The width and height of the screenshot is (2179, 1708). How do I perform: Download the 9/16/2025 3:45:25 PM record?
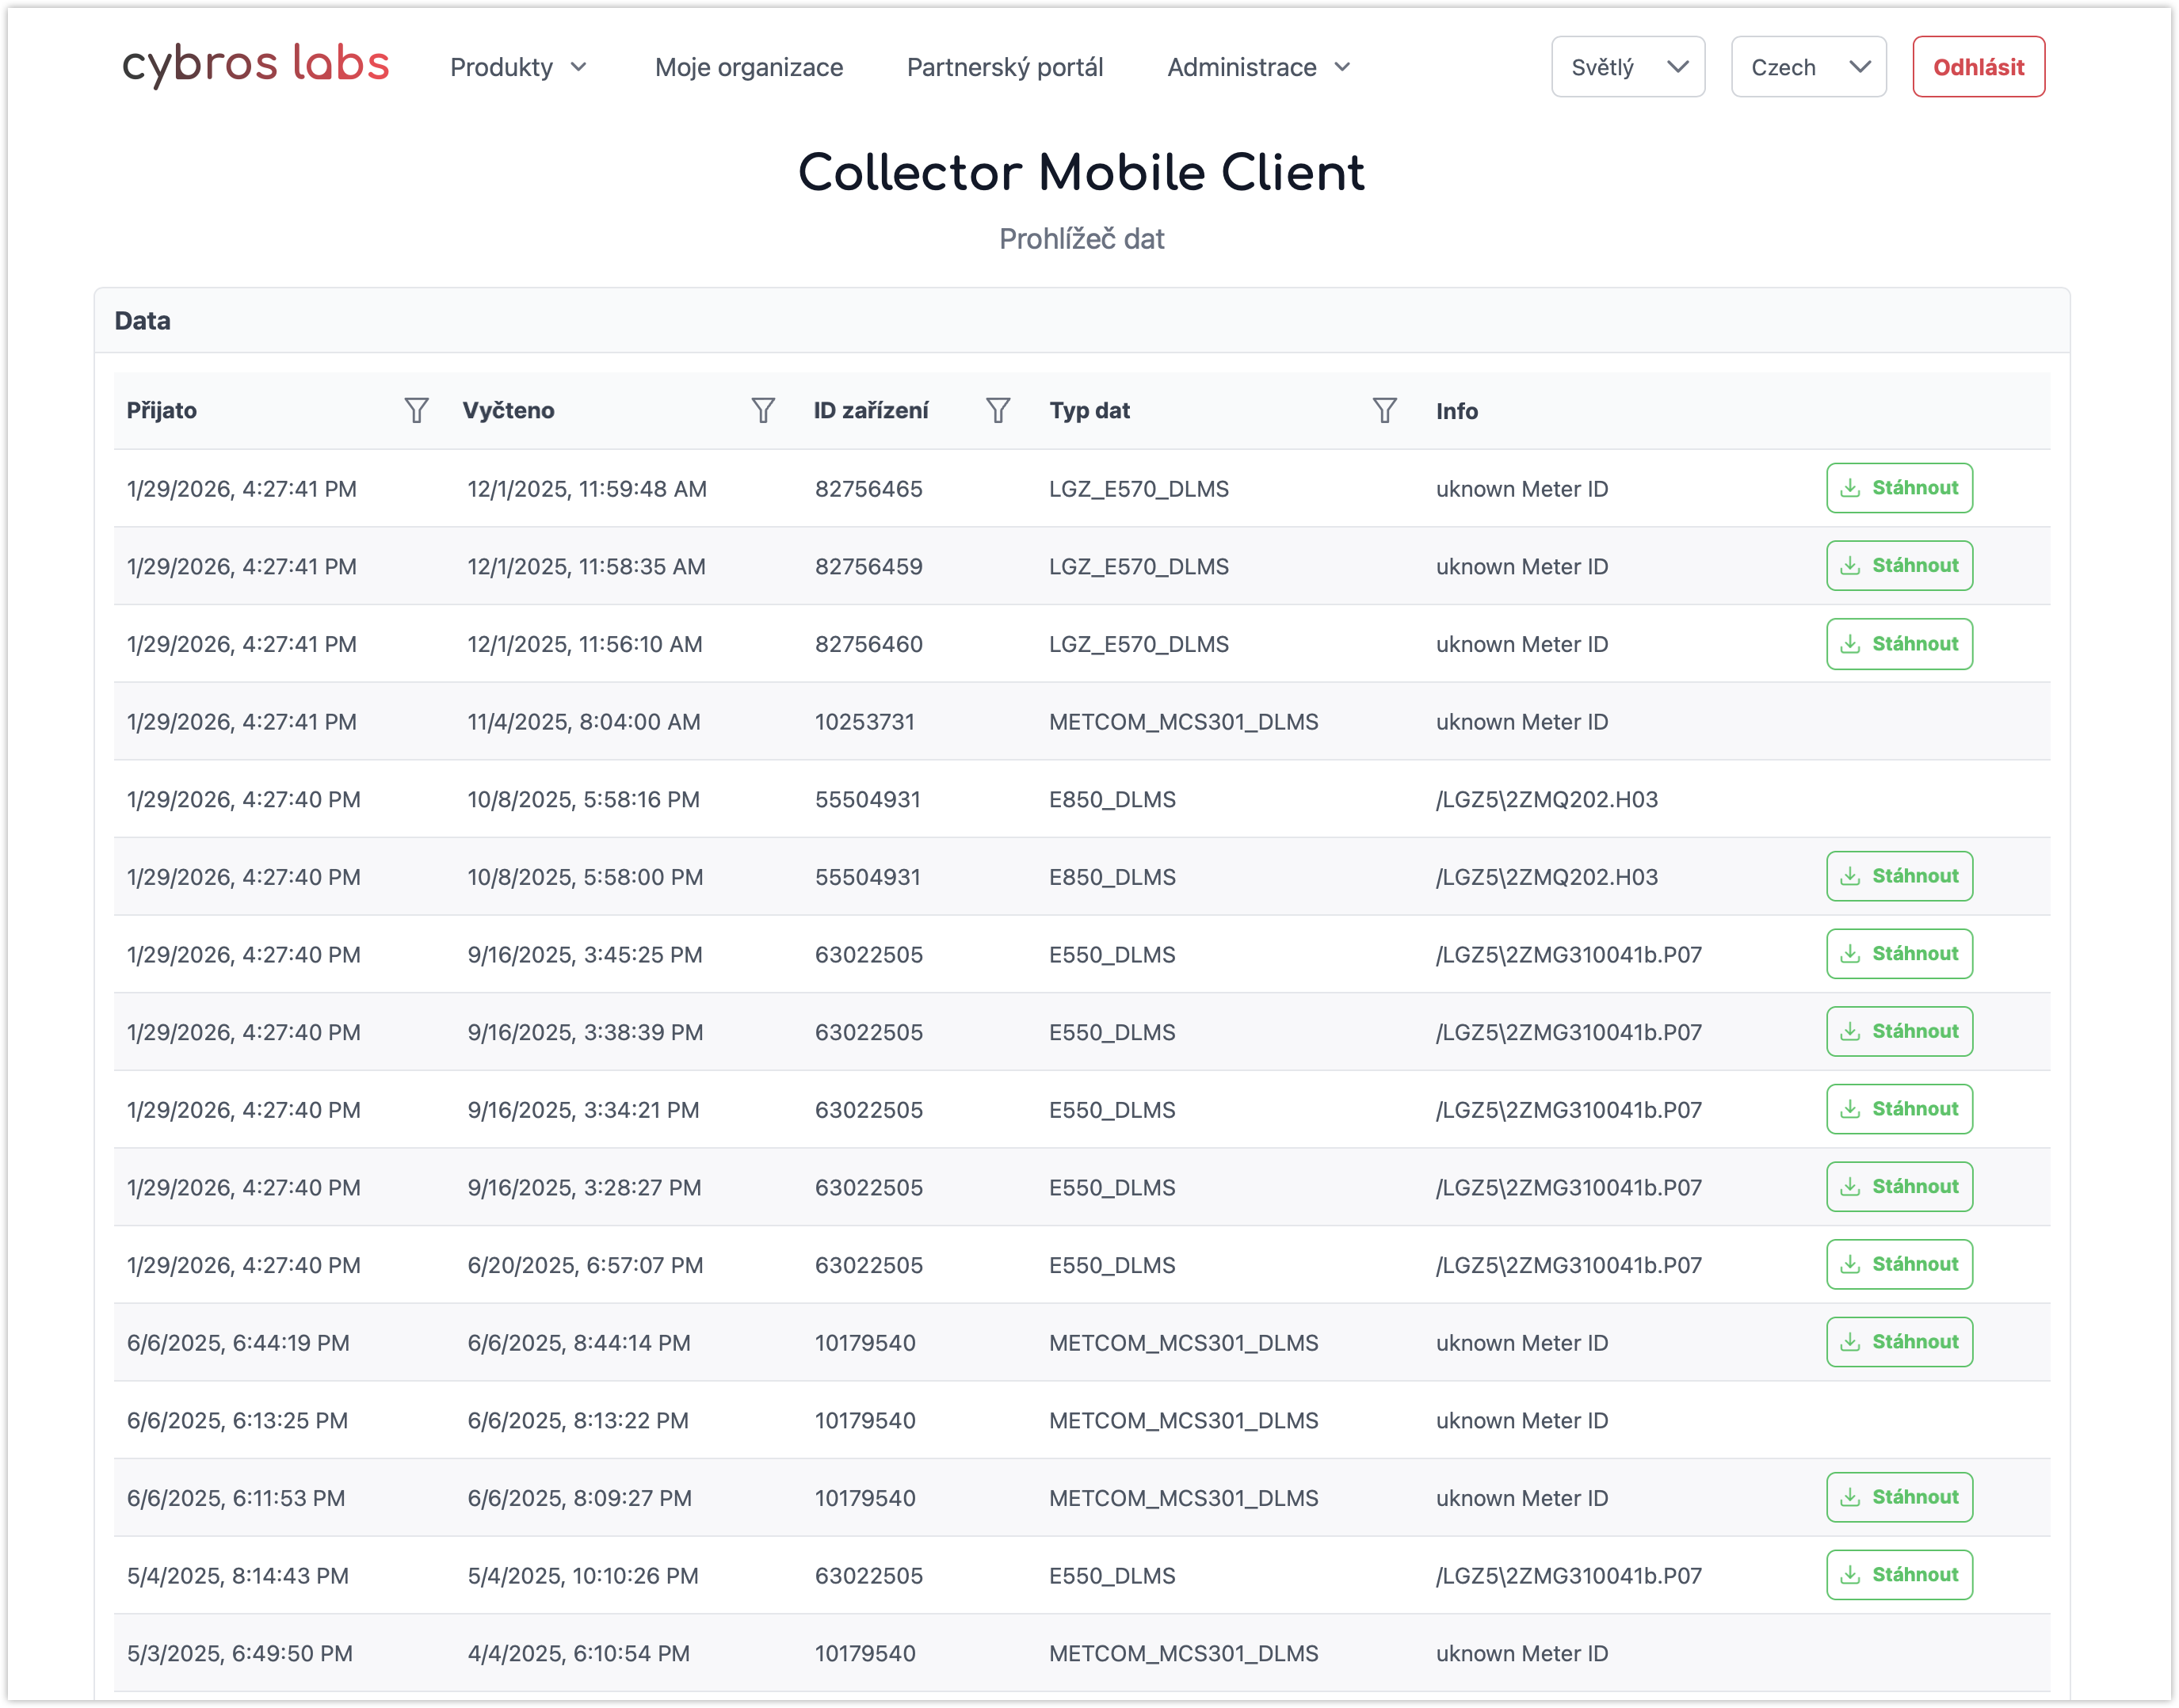(1898, 954)
